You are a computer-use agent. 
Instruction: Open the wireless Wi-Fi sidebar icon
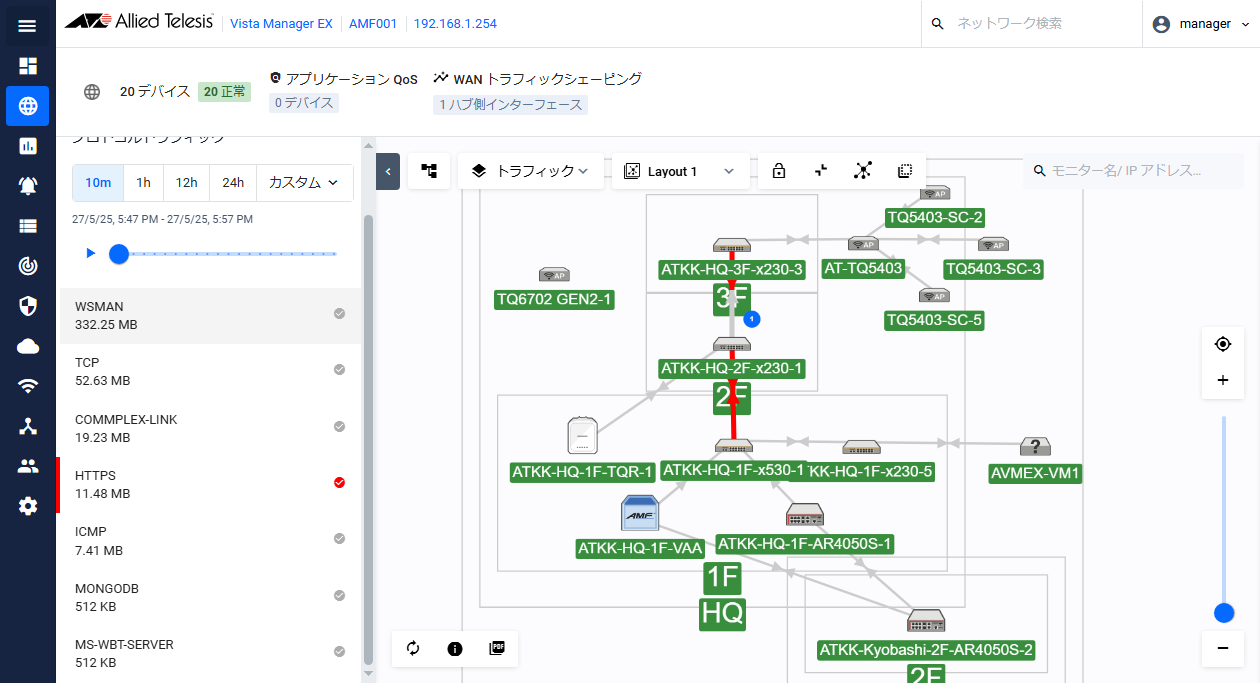(27, 386)
